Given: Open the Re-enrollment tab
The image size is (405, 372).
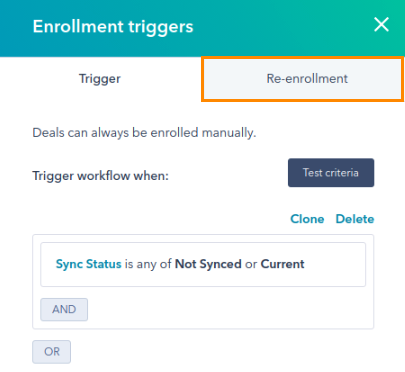Looking at the screenshot, I should (303, 79).
